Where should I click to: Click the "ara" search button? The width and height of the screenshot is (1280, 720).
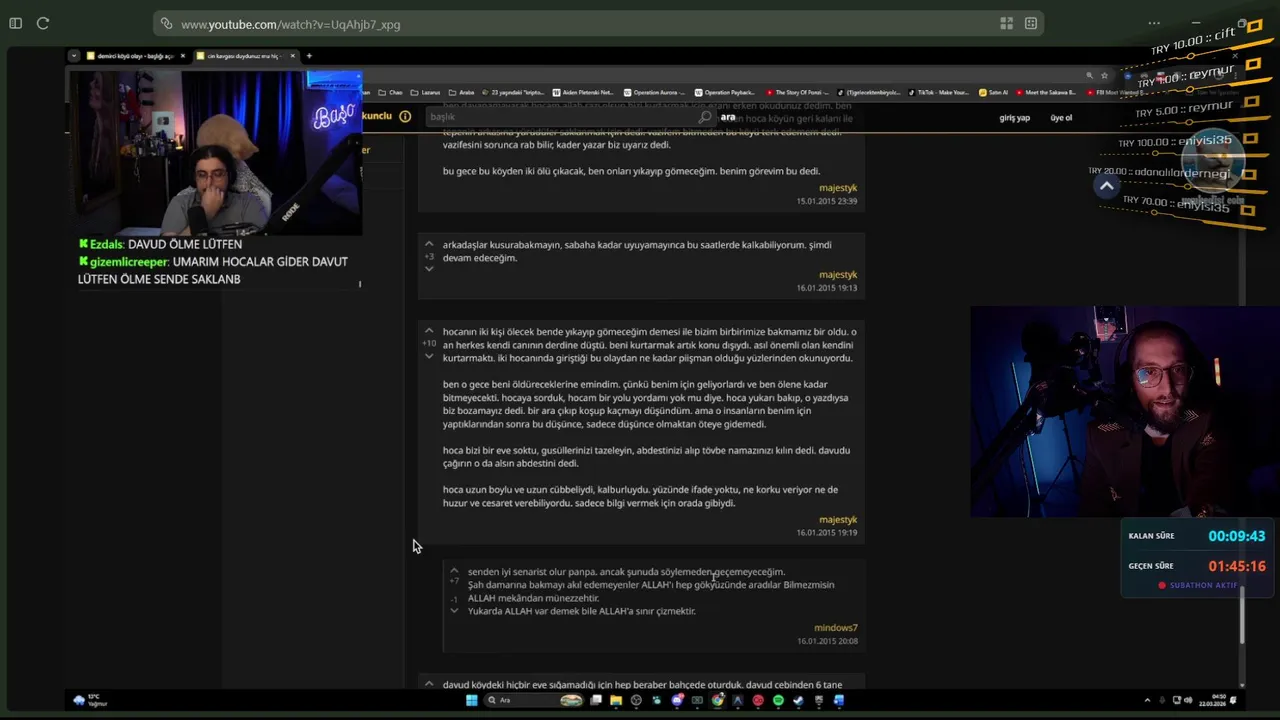[728, 117]
